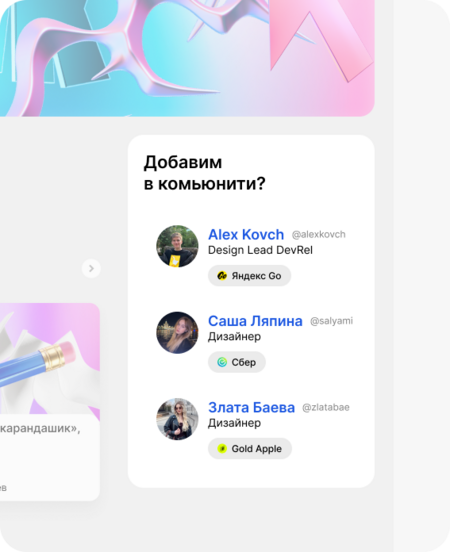Open the top abstract 3D banner image
This screenshot has width=450, height=552.
coord(187,58)
